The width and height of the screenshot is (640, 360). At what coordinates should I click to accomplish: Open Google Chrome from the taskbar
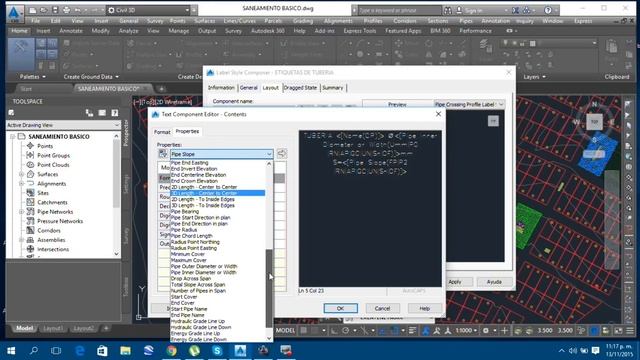click(x=172, y=351)
